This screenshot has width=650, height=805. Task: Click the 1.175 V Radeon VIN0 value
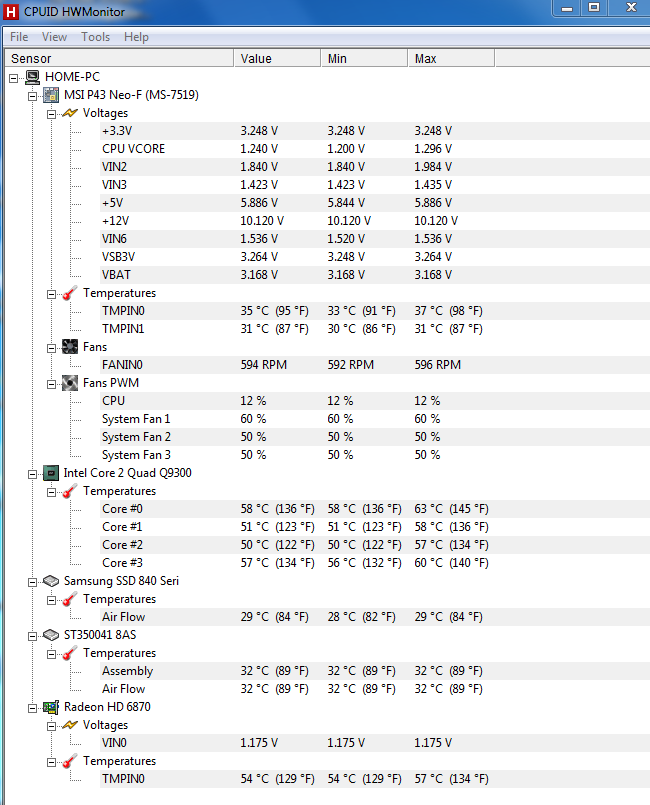coord(259,743)
